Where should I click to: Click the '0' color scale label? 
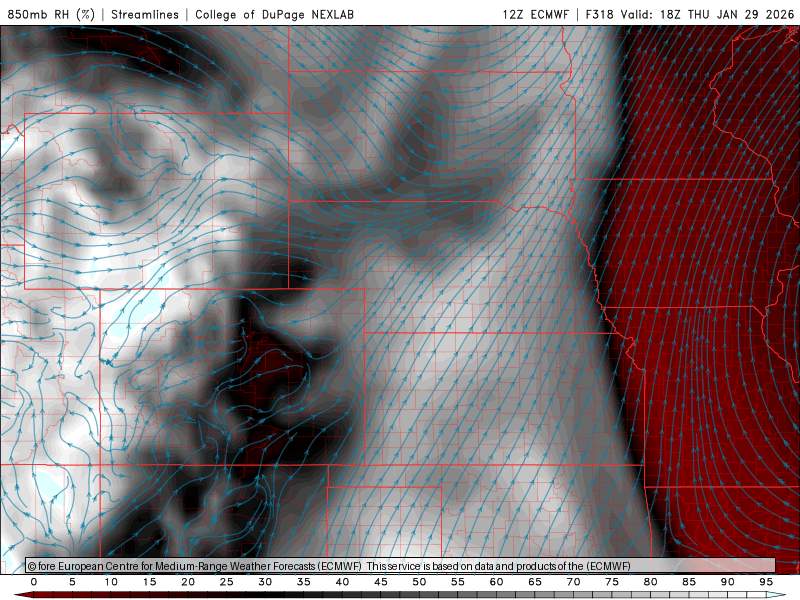point(34,582)
